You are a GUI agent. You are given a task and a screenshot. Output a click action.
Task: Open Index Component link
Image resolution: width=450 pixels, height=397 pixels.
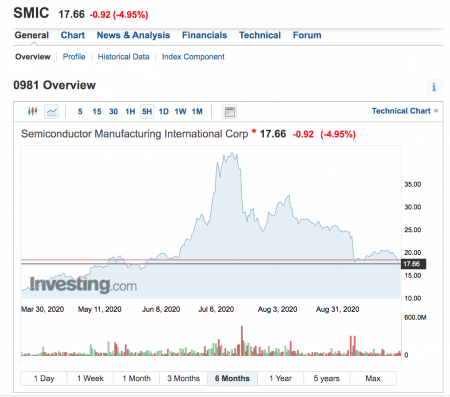193,57
